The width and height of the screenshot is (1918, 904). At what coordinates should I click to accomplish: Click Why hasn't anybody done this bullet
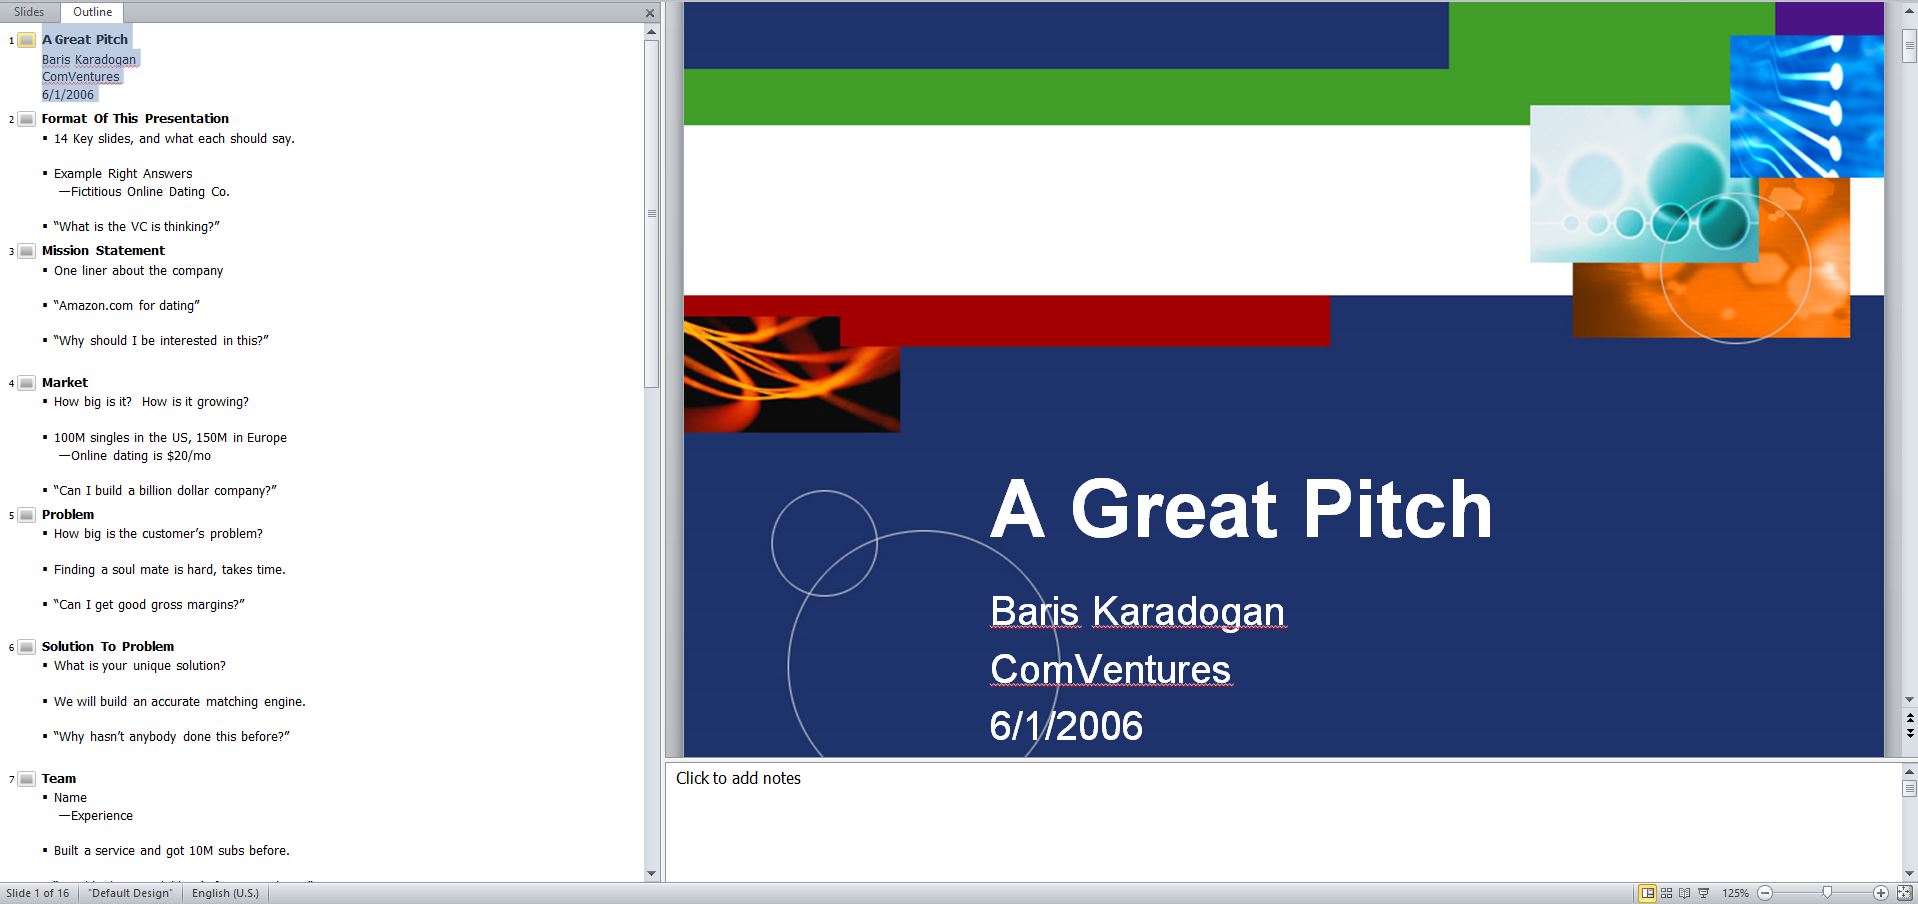point(172,737)
